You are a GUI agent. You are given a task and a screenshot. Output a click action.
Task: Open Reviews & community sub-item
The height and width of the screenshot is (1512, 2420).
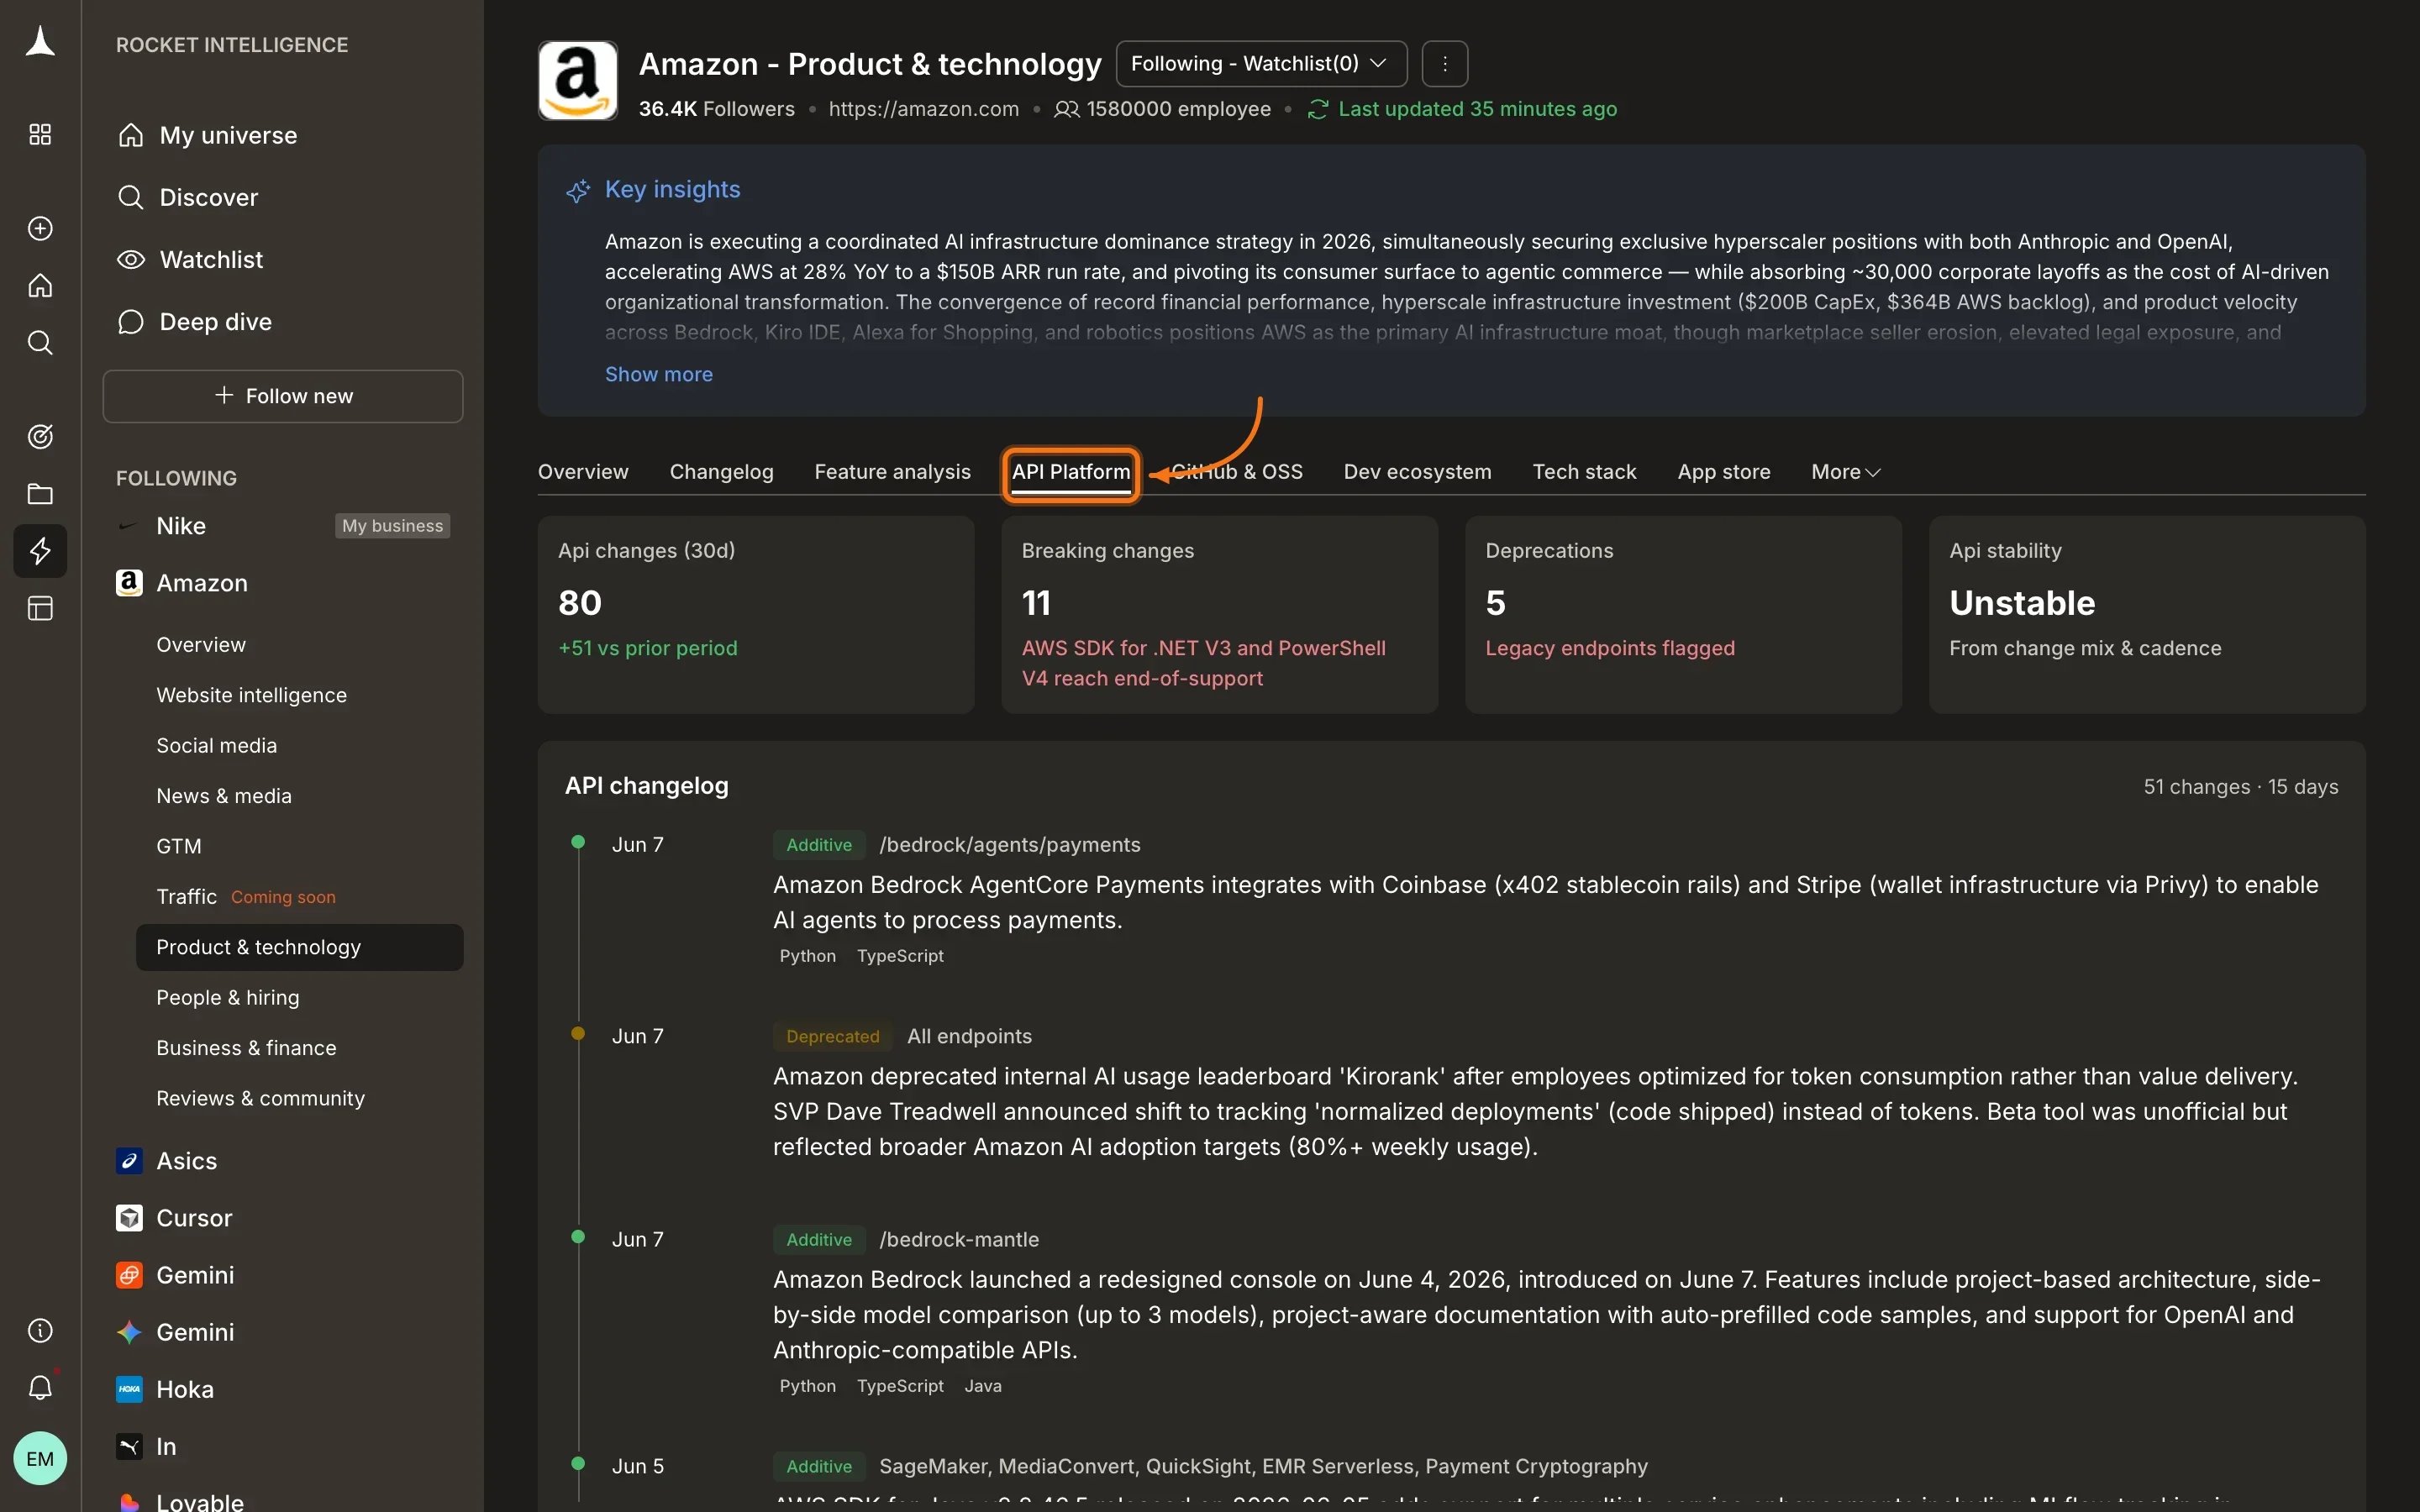click(x=260, y=1098)
